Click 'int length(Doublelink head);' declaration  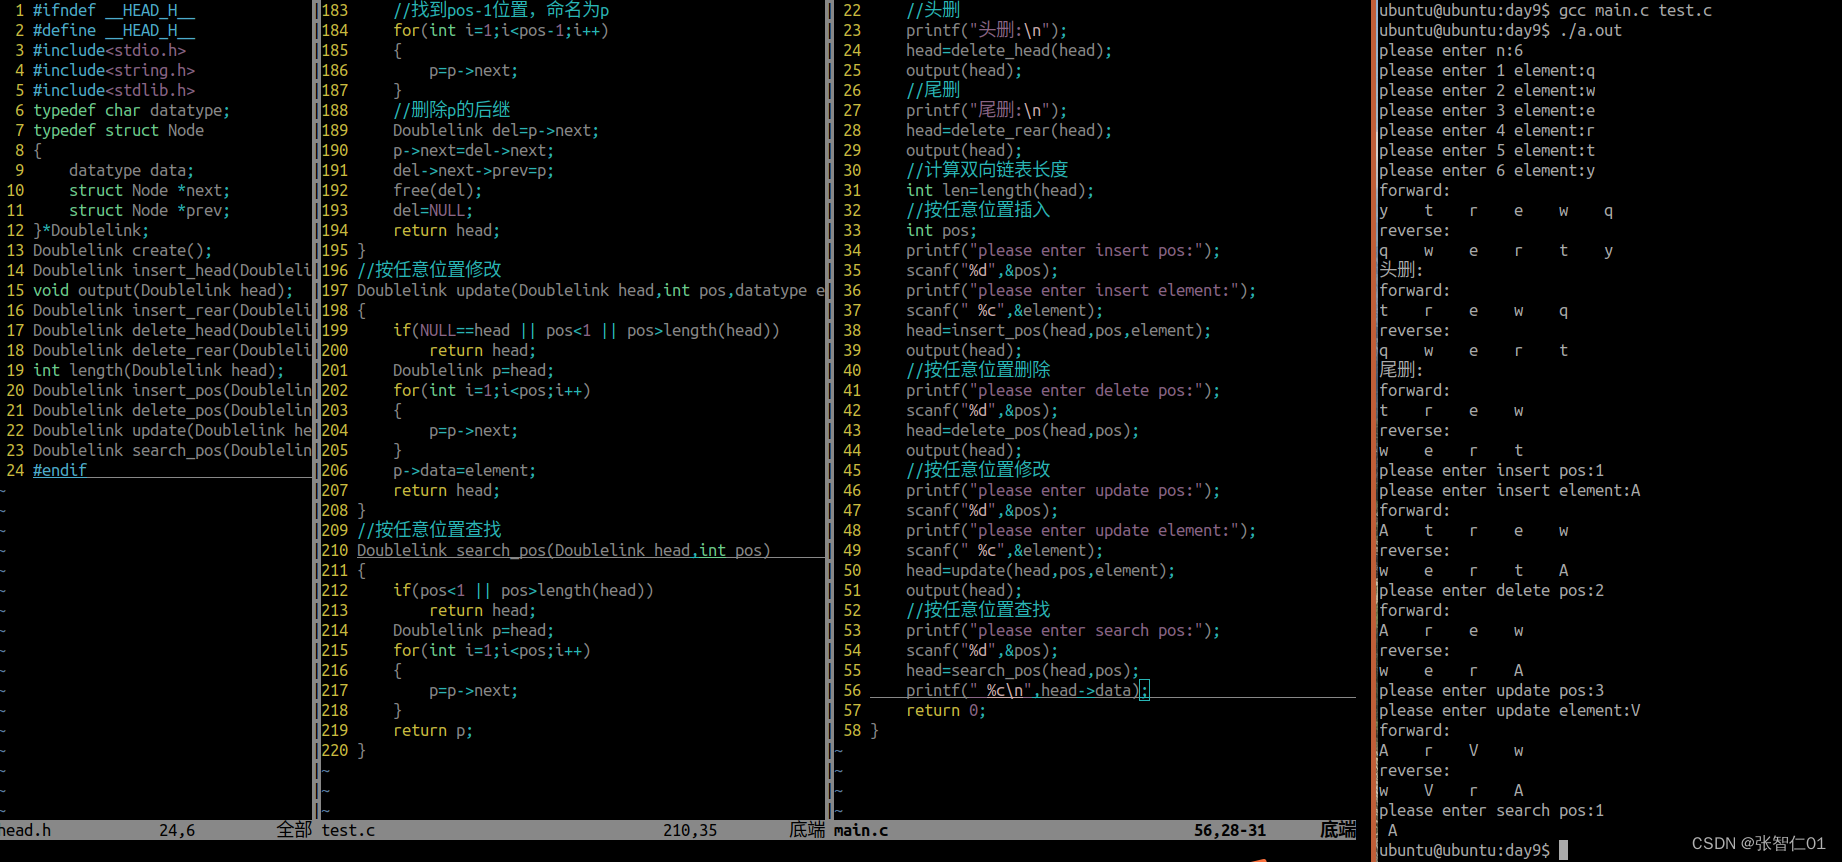pyautogui.click(x=158, y=370)
